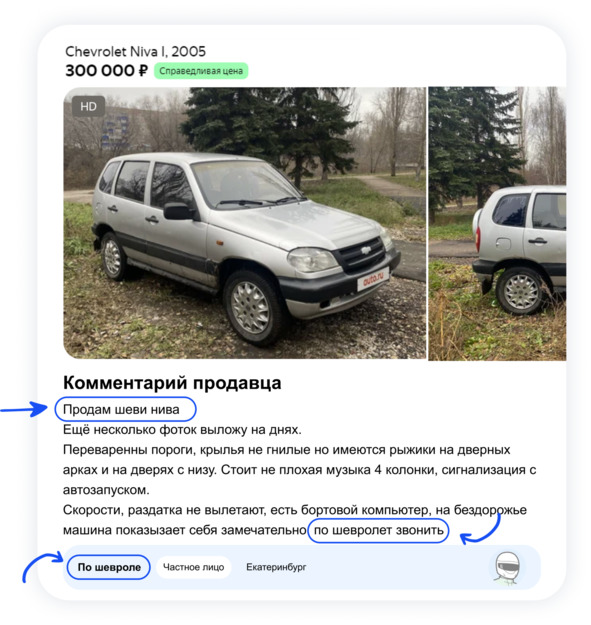Click the front wheel of the Niva
The image size is (591, 625).
(251, 307)
